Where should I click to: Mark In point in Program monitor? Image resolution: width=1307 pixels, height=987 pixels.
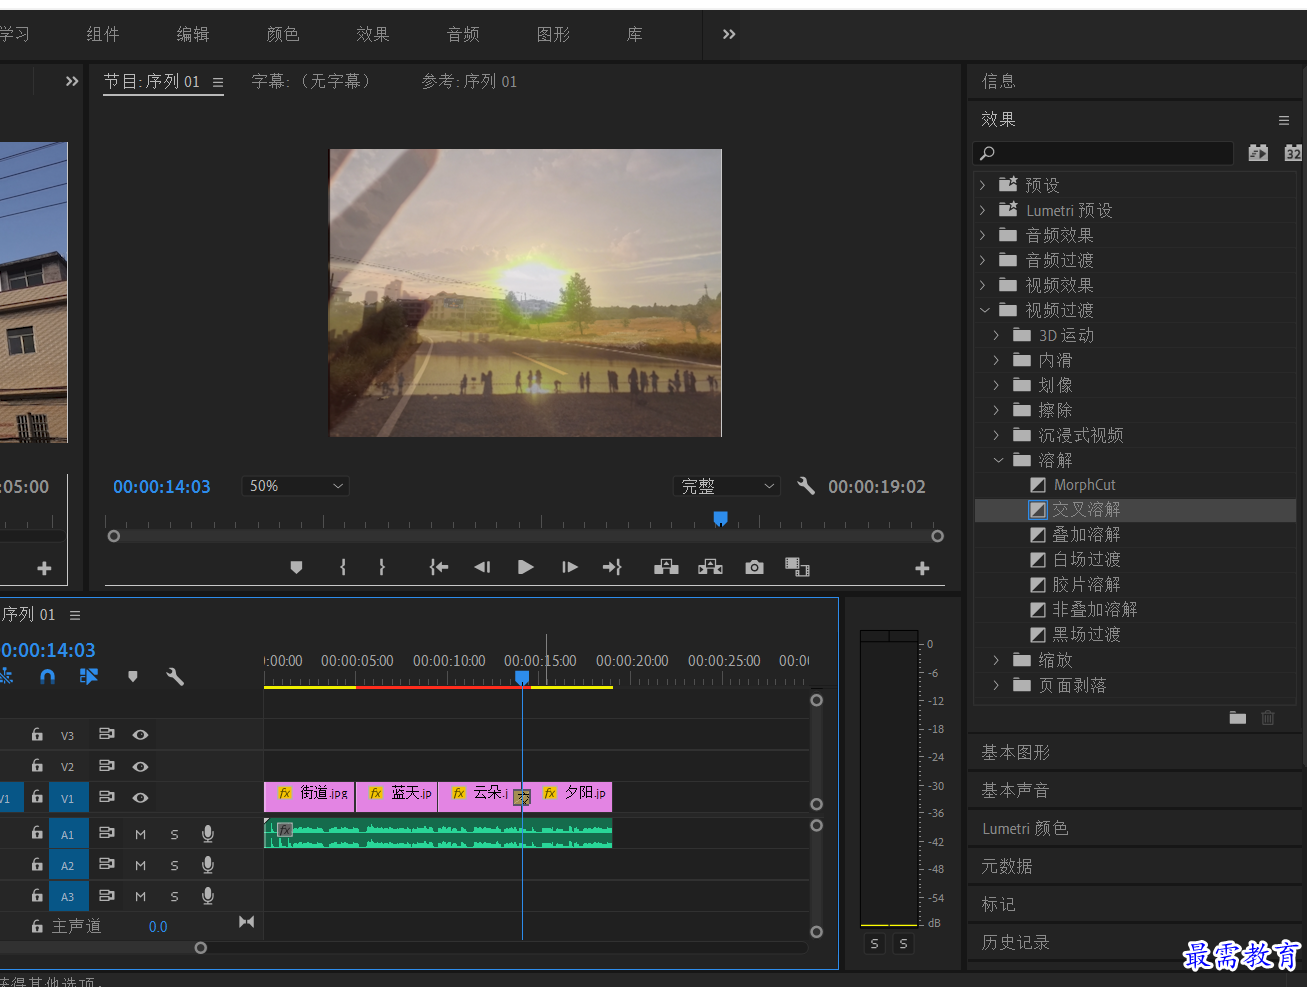point(343,567)
